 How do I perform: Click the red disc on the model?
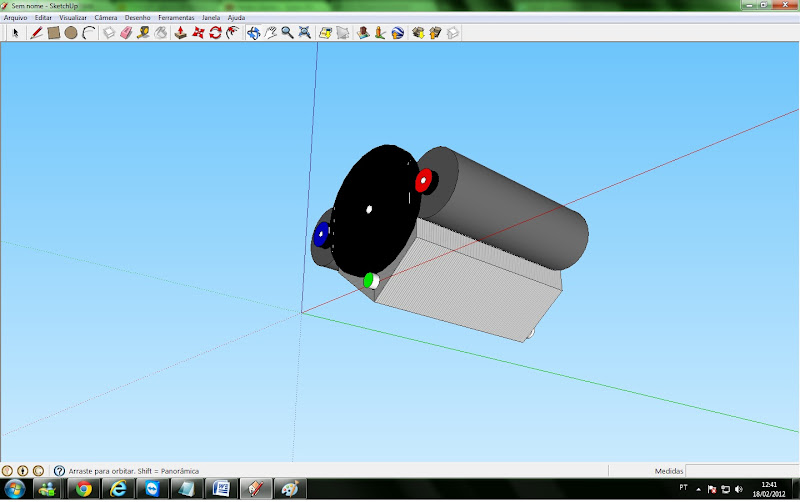point(423,181)
